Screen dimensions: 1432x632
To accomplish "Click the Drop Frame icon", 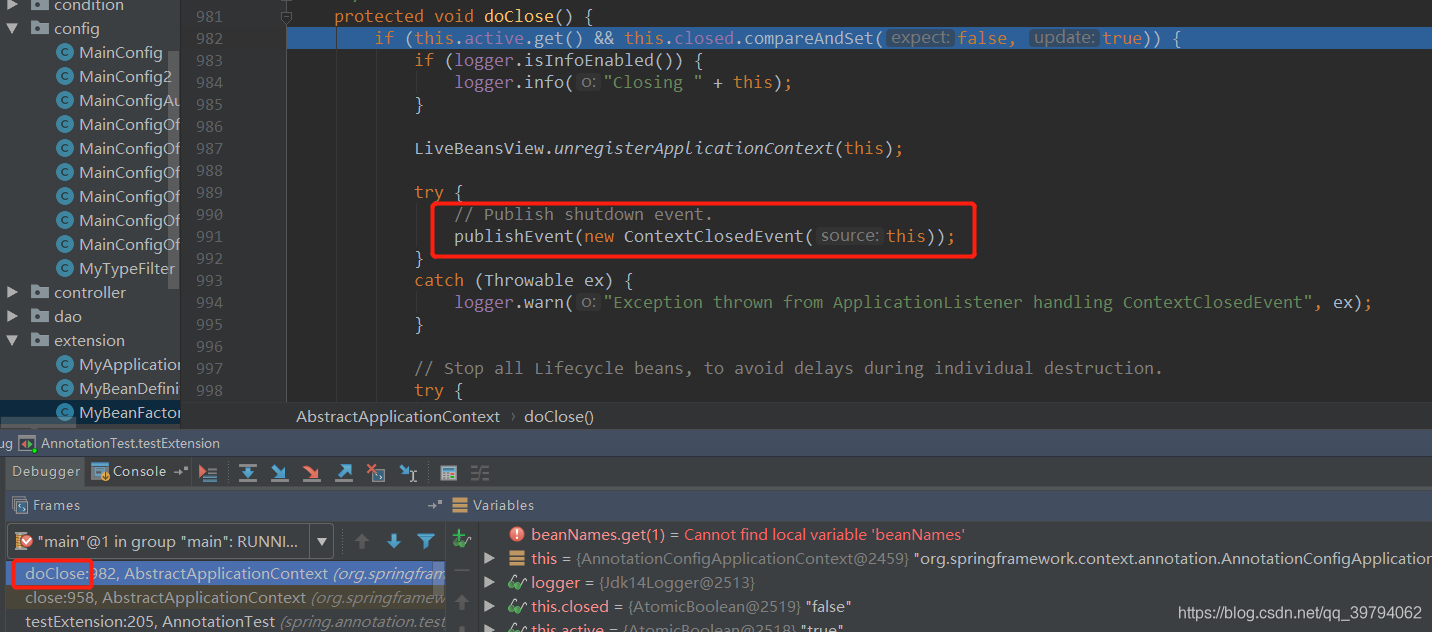I will tap(375, 472).
